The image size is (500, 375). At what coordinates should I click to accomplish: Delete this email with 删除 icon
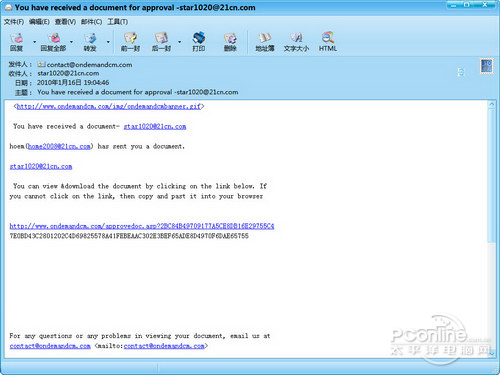click(x=230, y=42)
